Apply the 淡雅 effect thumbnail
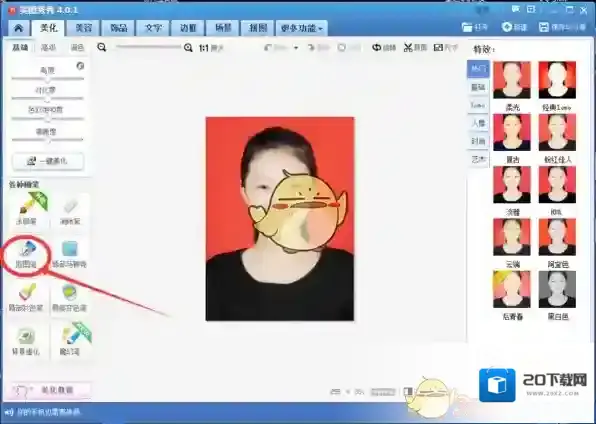 point(512,184)
